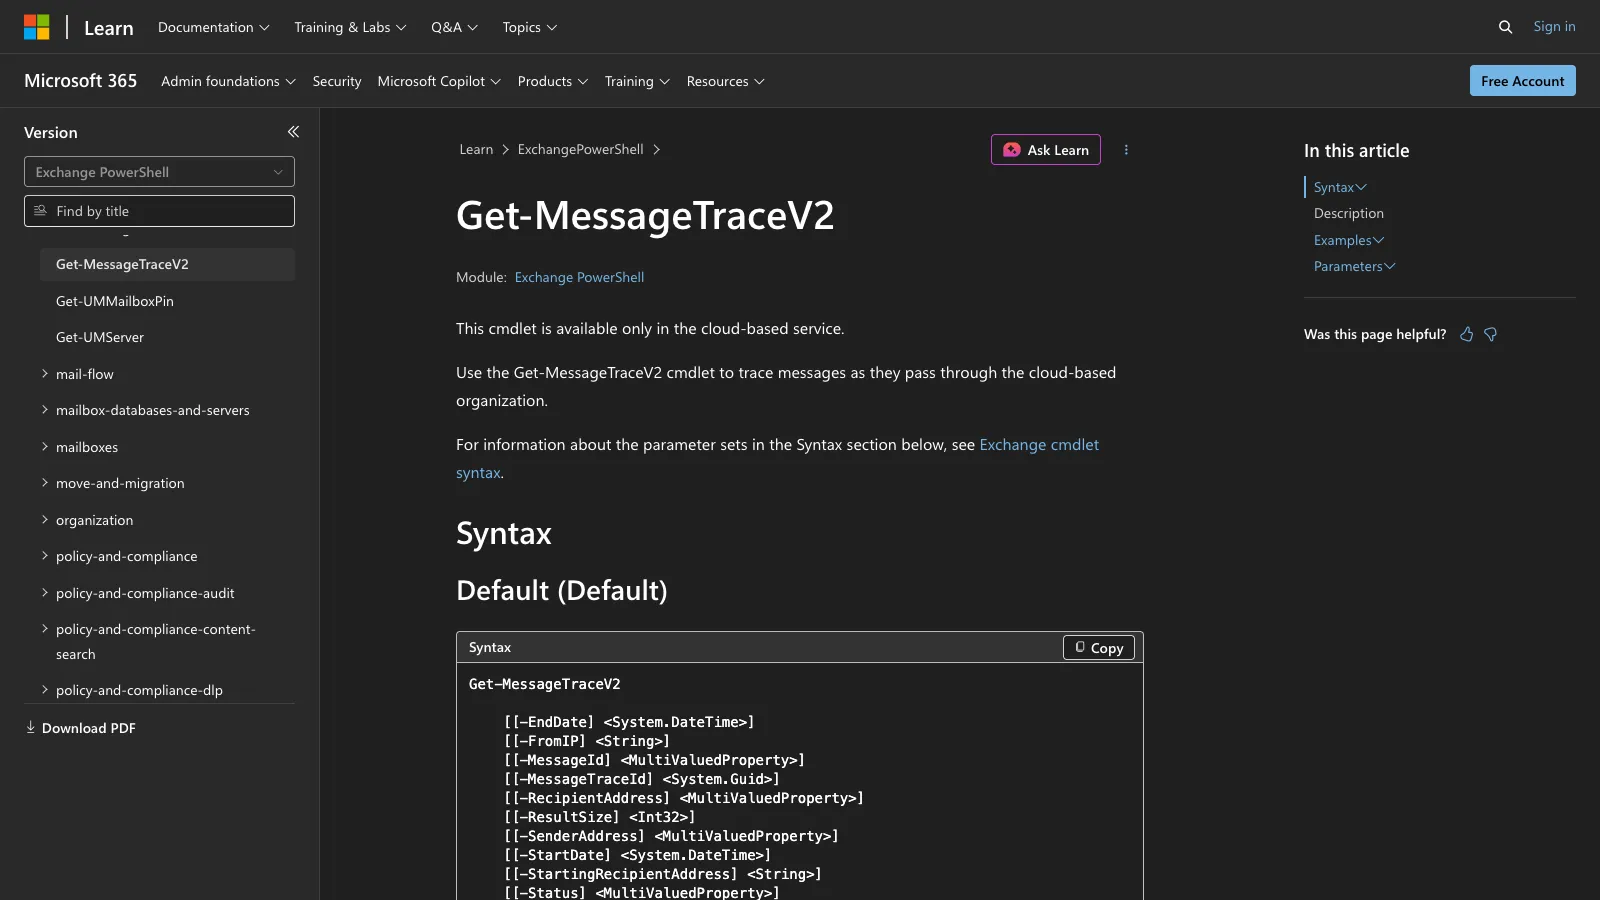Jump to Examples in article outline
Screen dimensions: 1600x900
1349,240
